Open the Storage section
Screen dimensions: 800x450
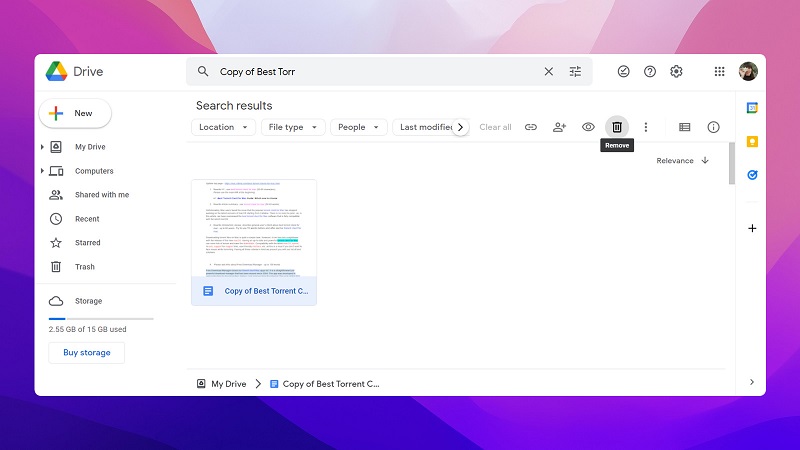point(88,301)
